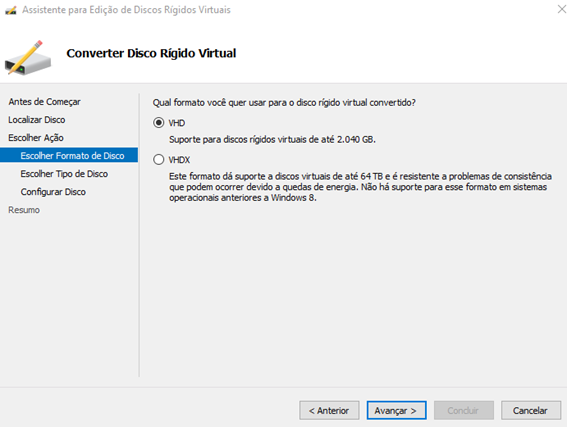567x427 pixels.
Task: Click the Converter Disco Rígido Virtual heading
Action: coord(151,53)
